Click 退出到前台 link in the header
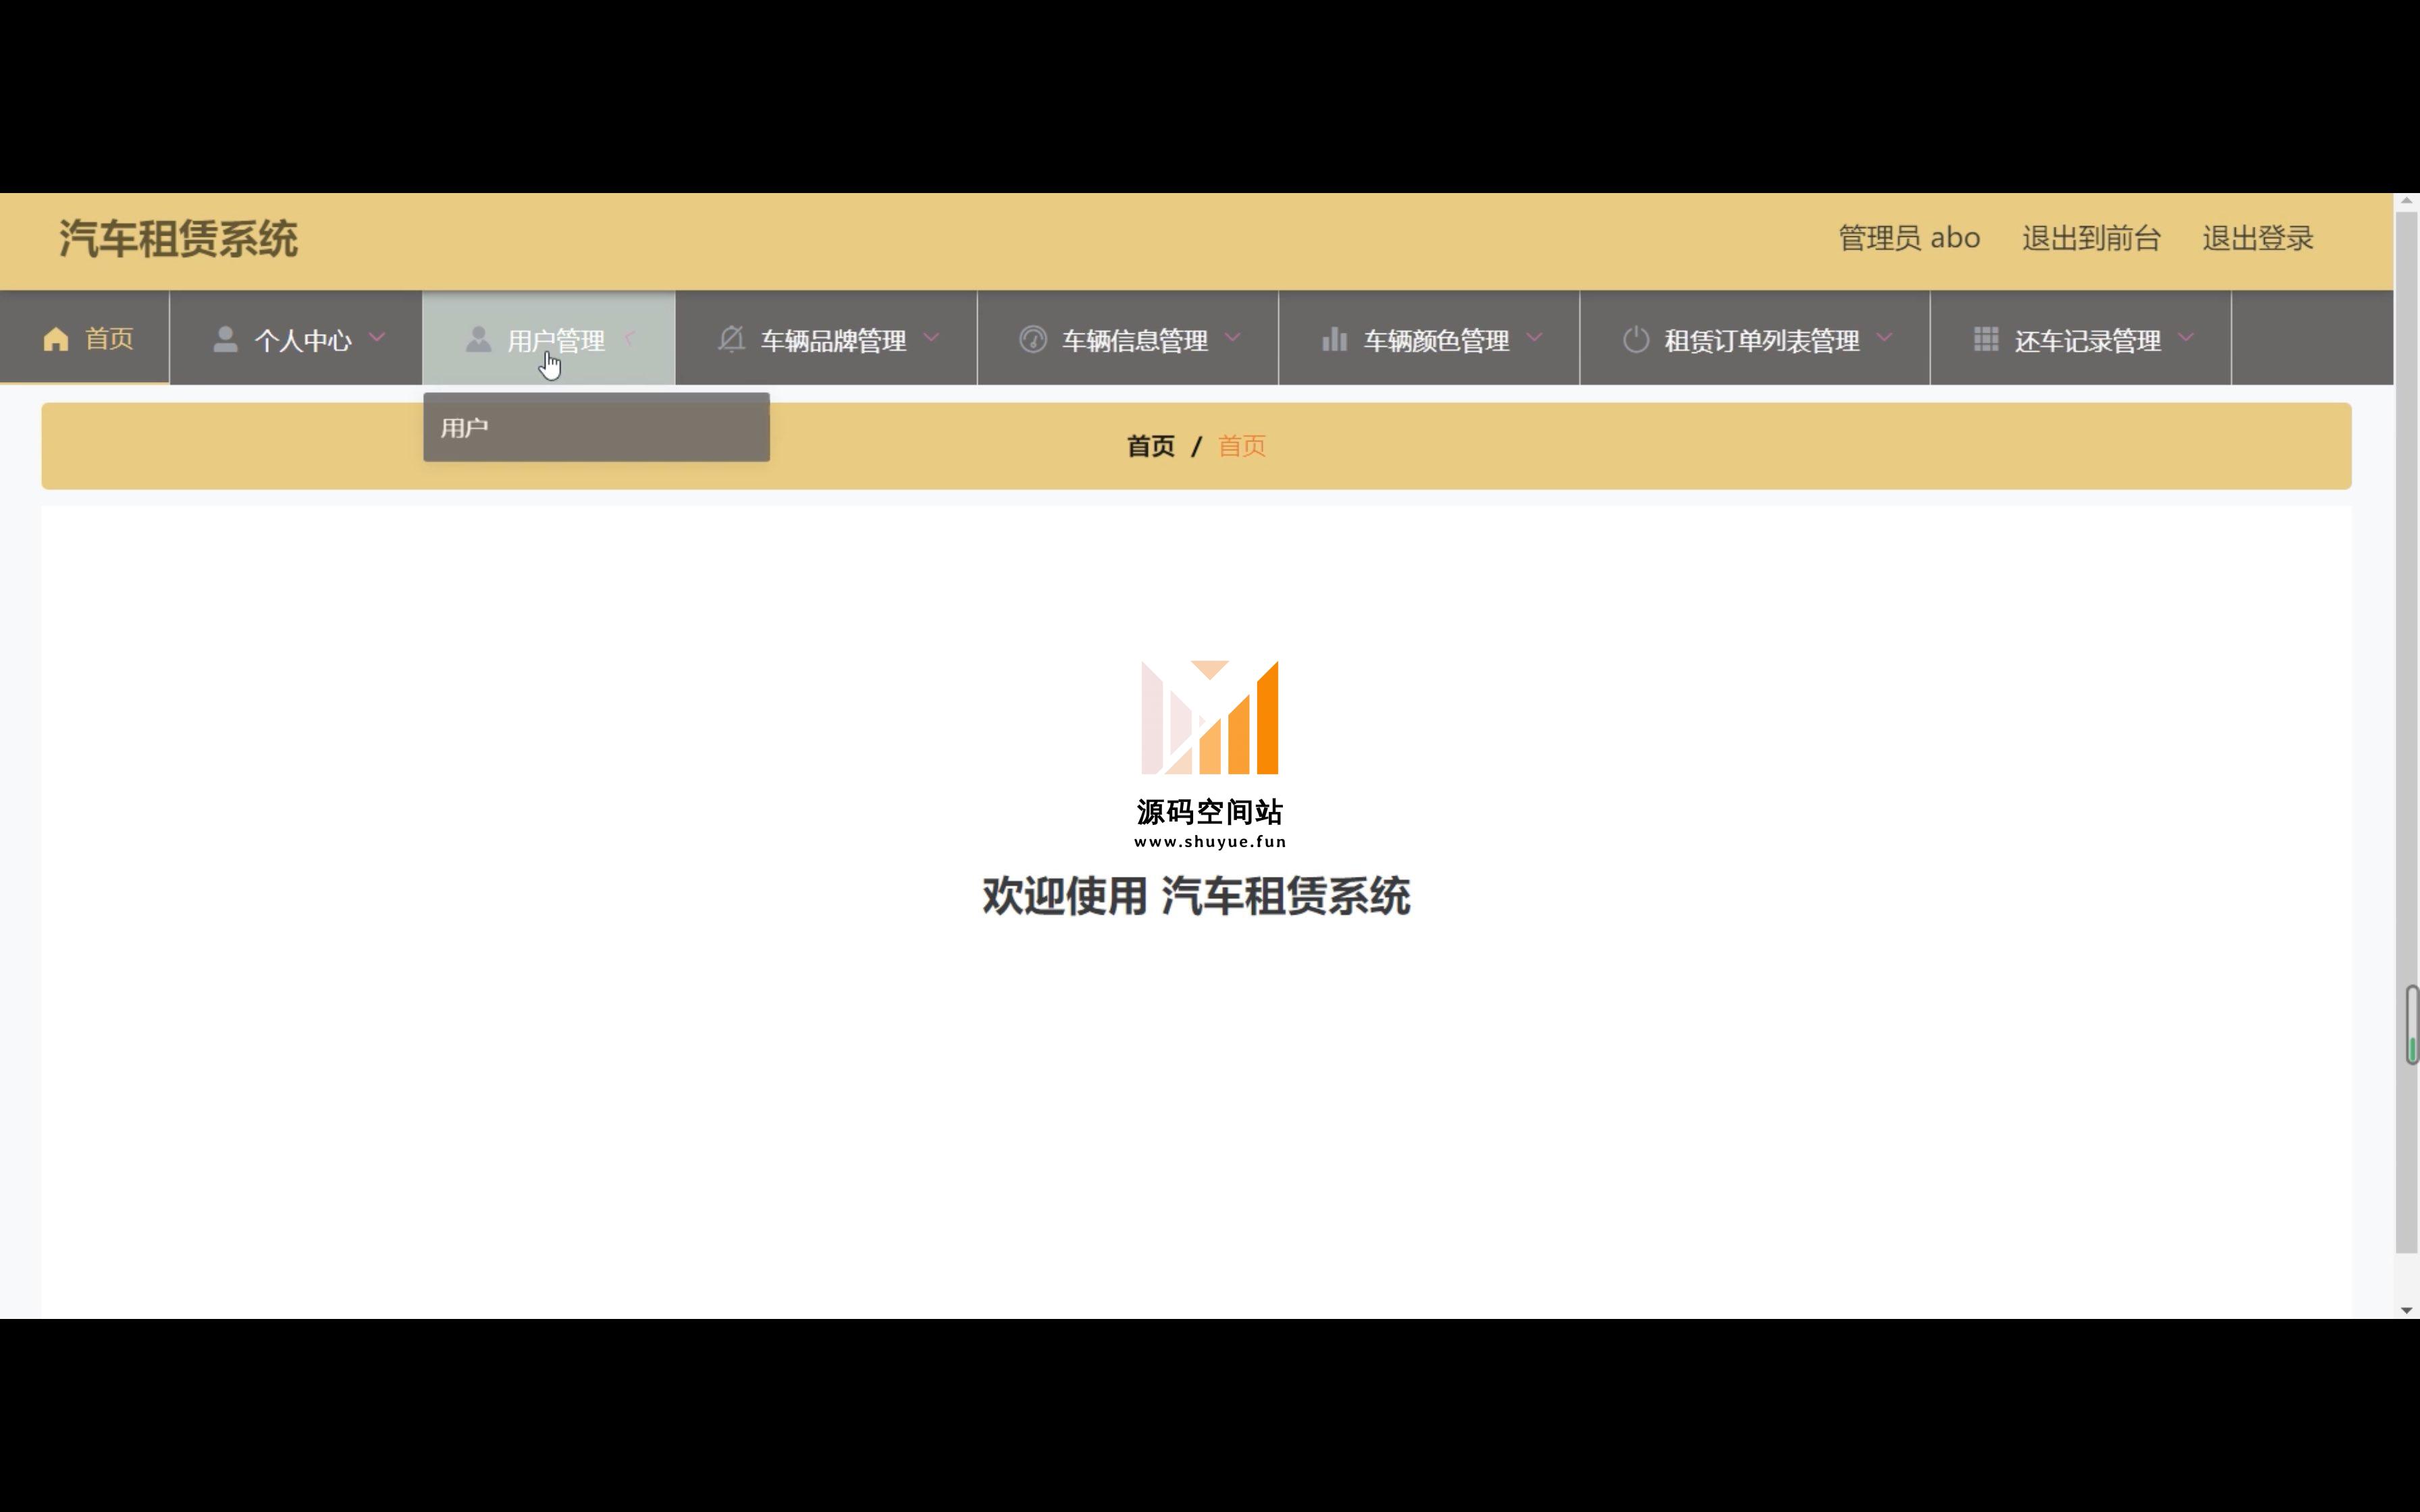The width and height of the screenshot is (2420, 1512). (2091, 238)
